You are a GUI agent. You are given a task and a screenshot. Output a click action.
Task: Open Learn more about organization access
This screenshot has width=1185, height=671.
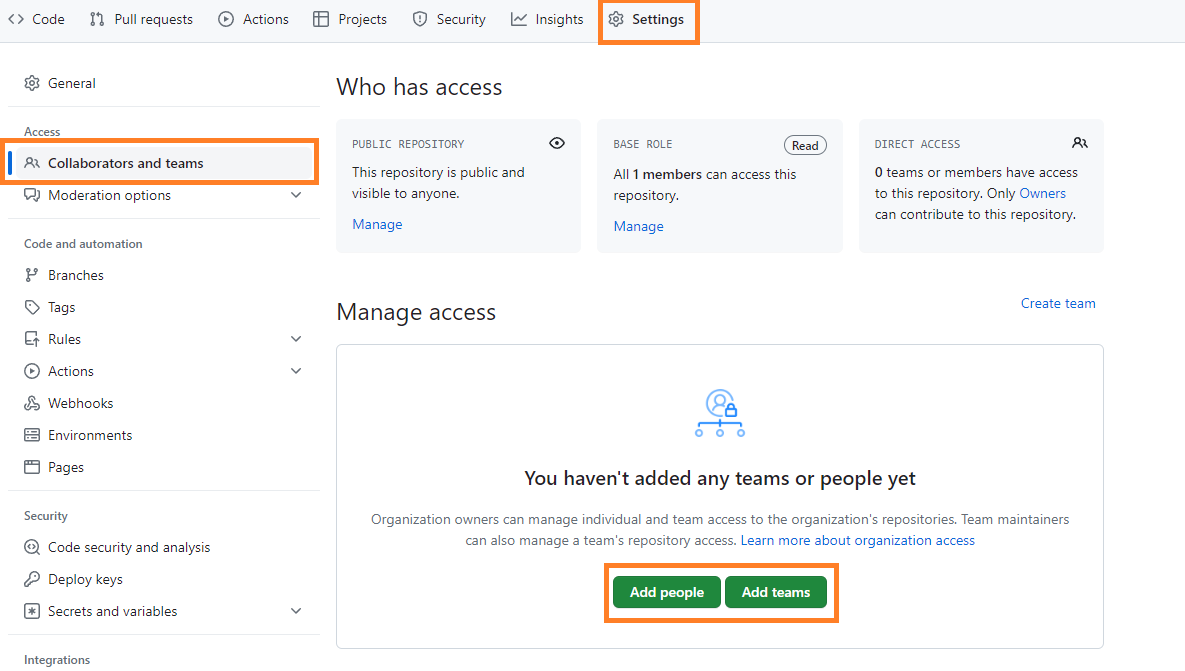[858, 540]
